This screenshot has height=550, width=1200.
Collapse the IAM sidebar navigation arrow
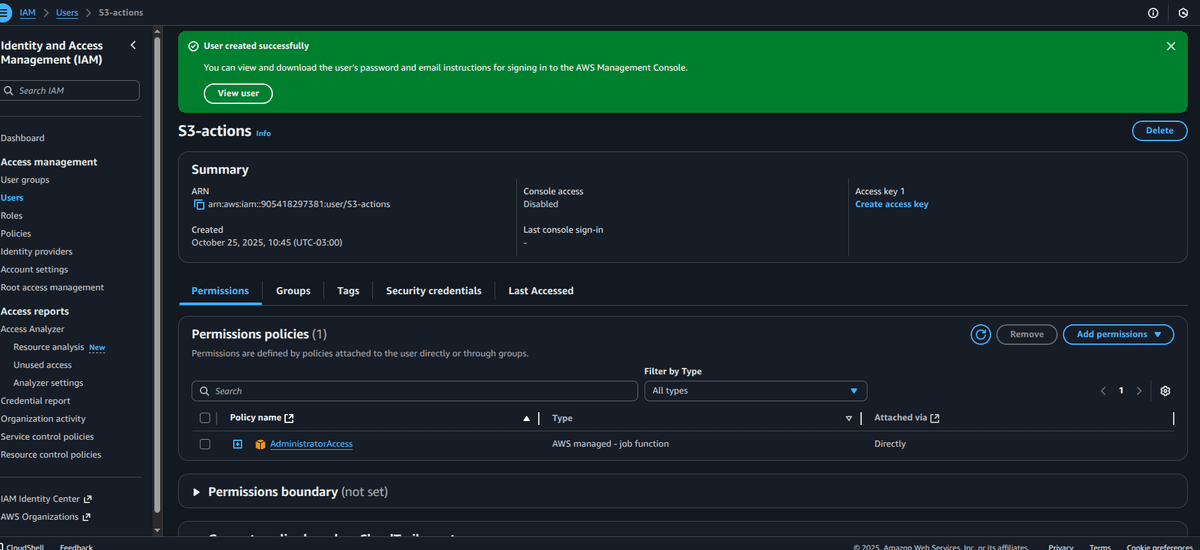coord(134,46)
